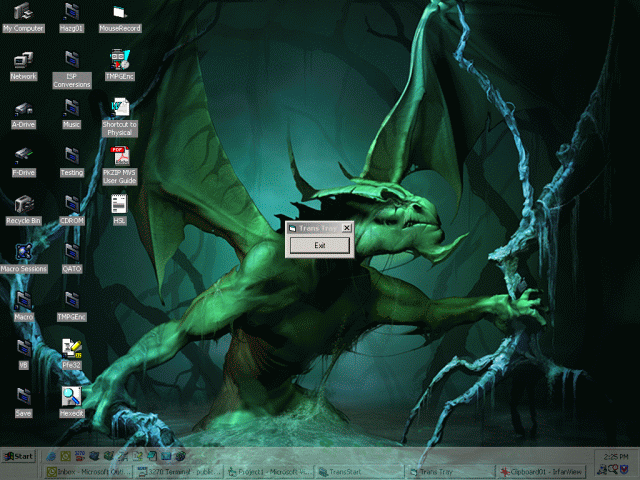This screenshot has width=640, height=480.
Task: Open the Start menu
Action: click(18, 456)
